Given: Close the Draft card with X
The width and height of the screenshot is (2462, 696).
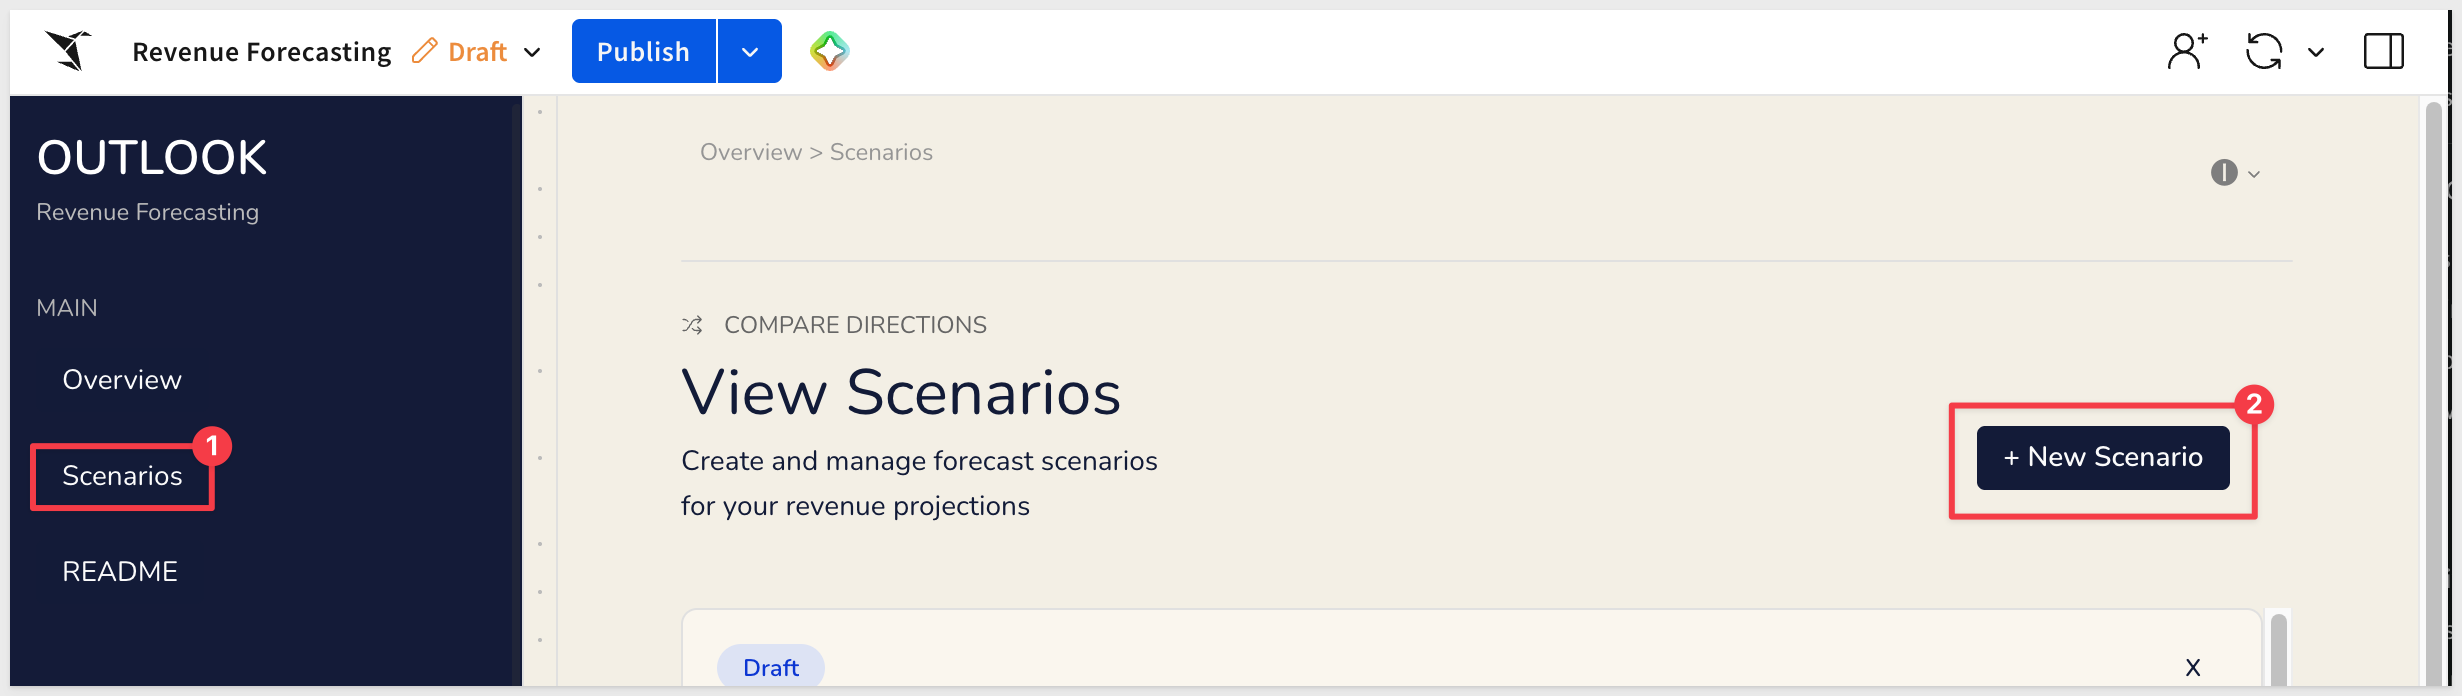Looking at the screenshot, I should click(2193, 668).
